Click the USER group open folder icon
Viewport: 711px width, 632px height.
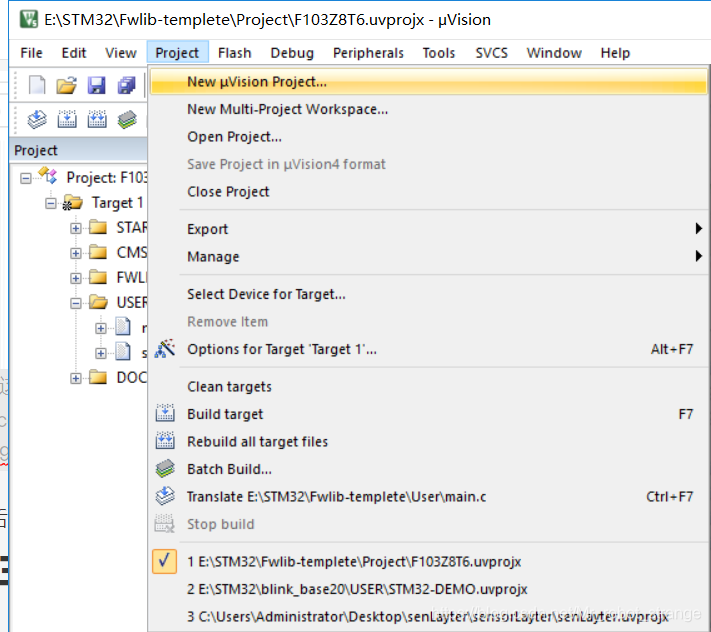coord(98,302)
